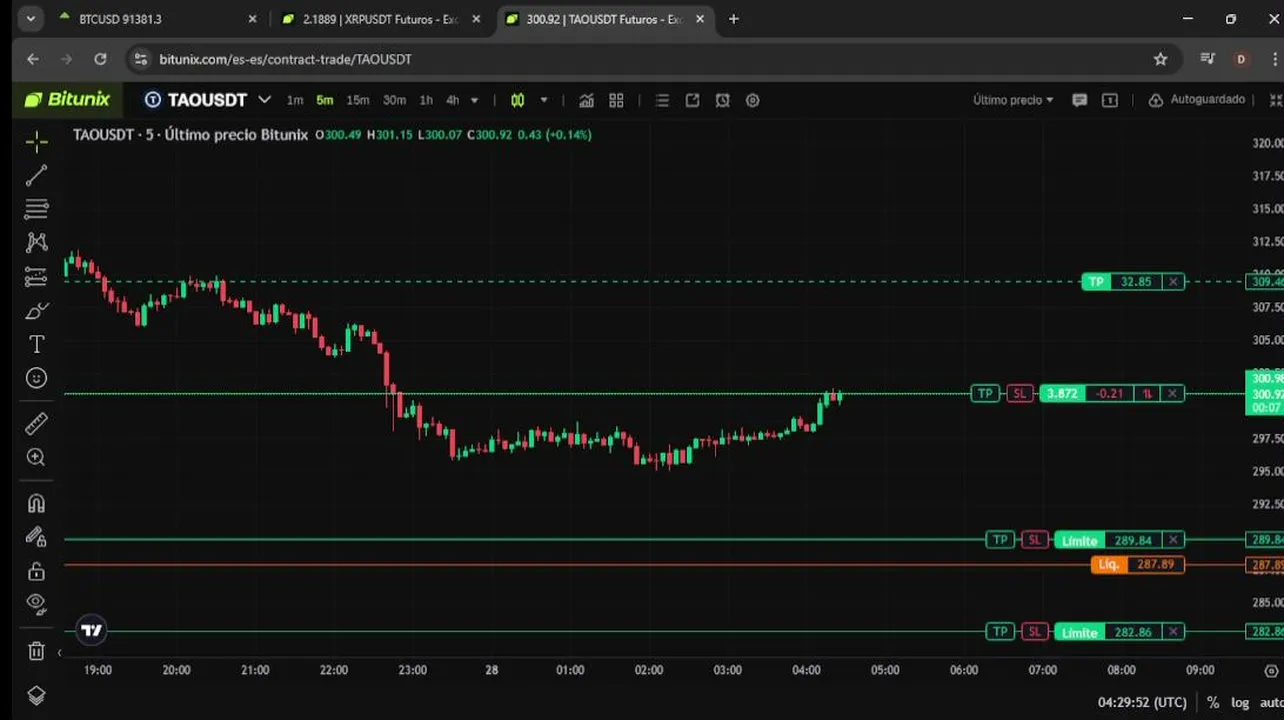Open the Fibonacci retracement tools
1284x720 pixels.
[x=37, y=209]
